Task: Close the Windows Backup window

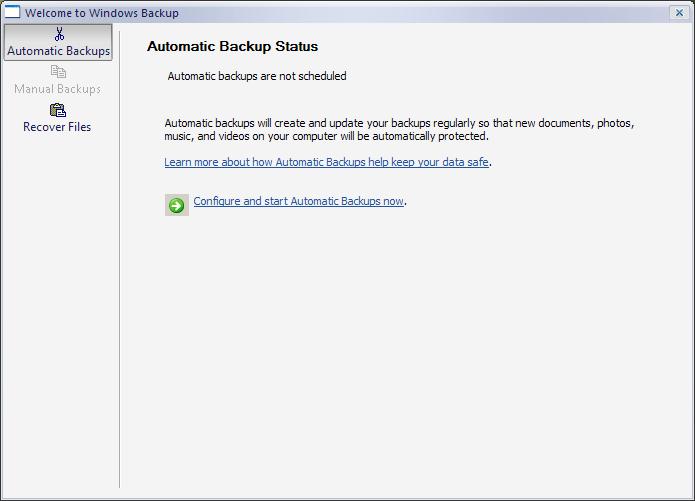Action: pos(679,12)
